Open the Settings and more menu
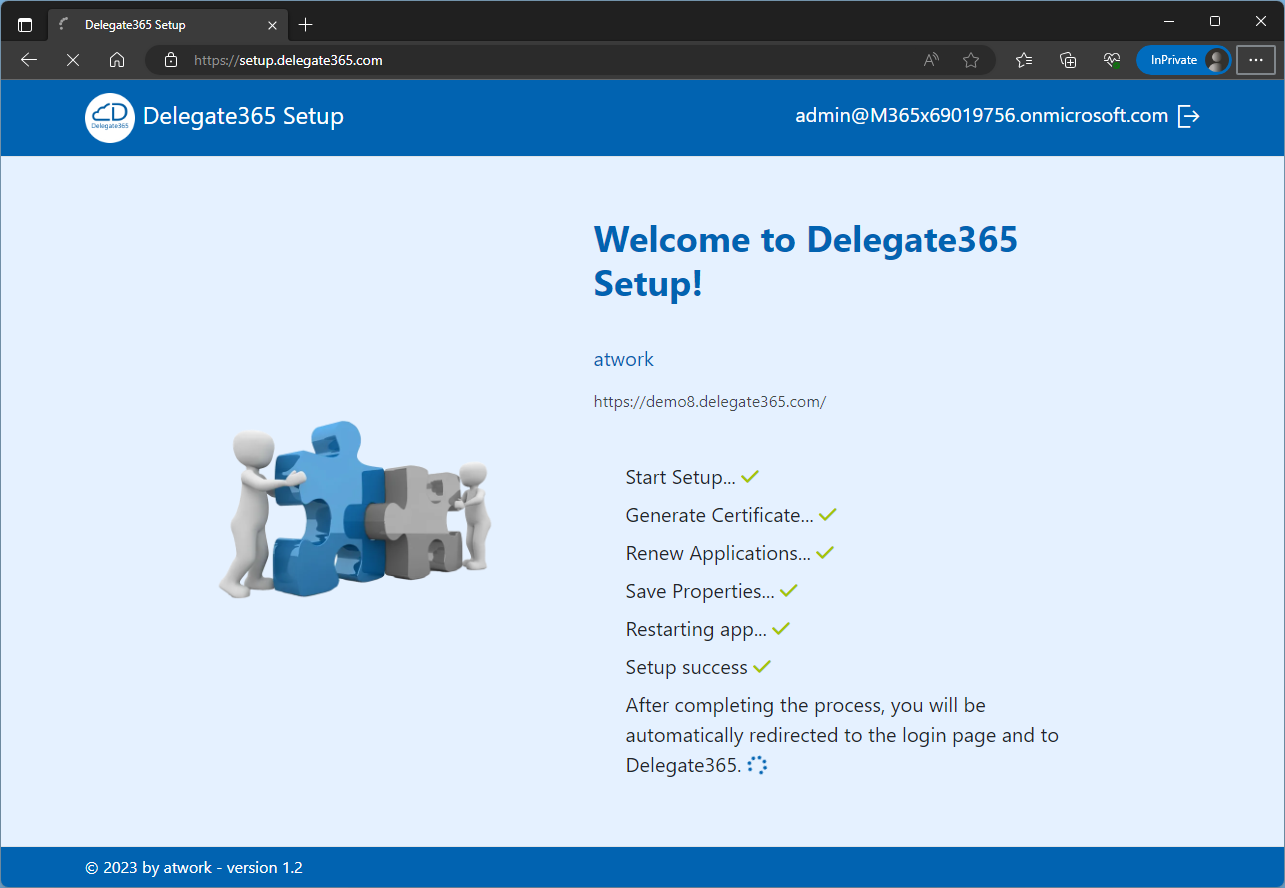 (x=1256, y=60)
